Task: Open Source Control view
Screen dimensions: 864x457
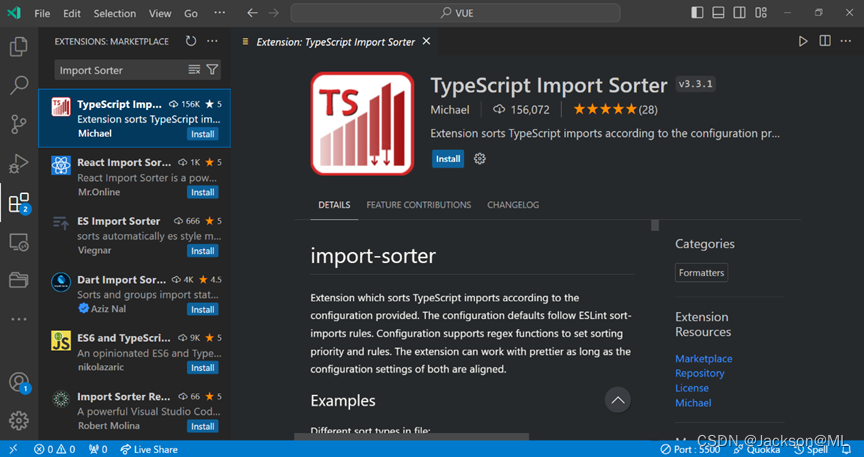Action: pyautogui.click(x=19, y=125)
